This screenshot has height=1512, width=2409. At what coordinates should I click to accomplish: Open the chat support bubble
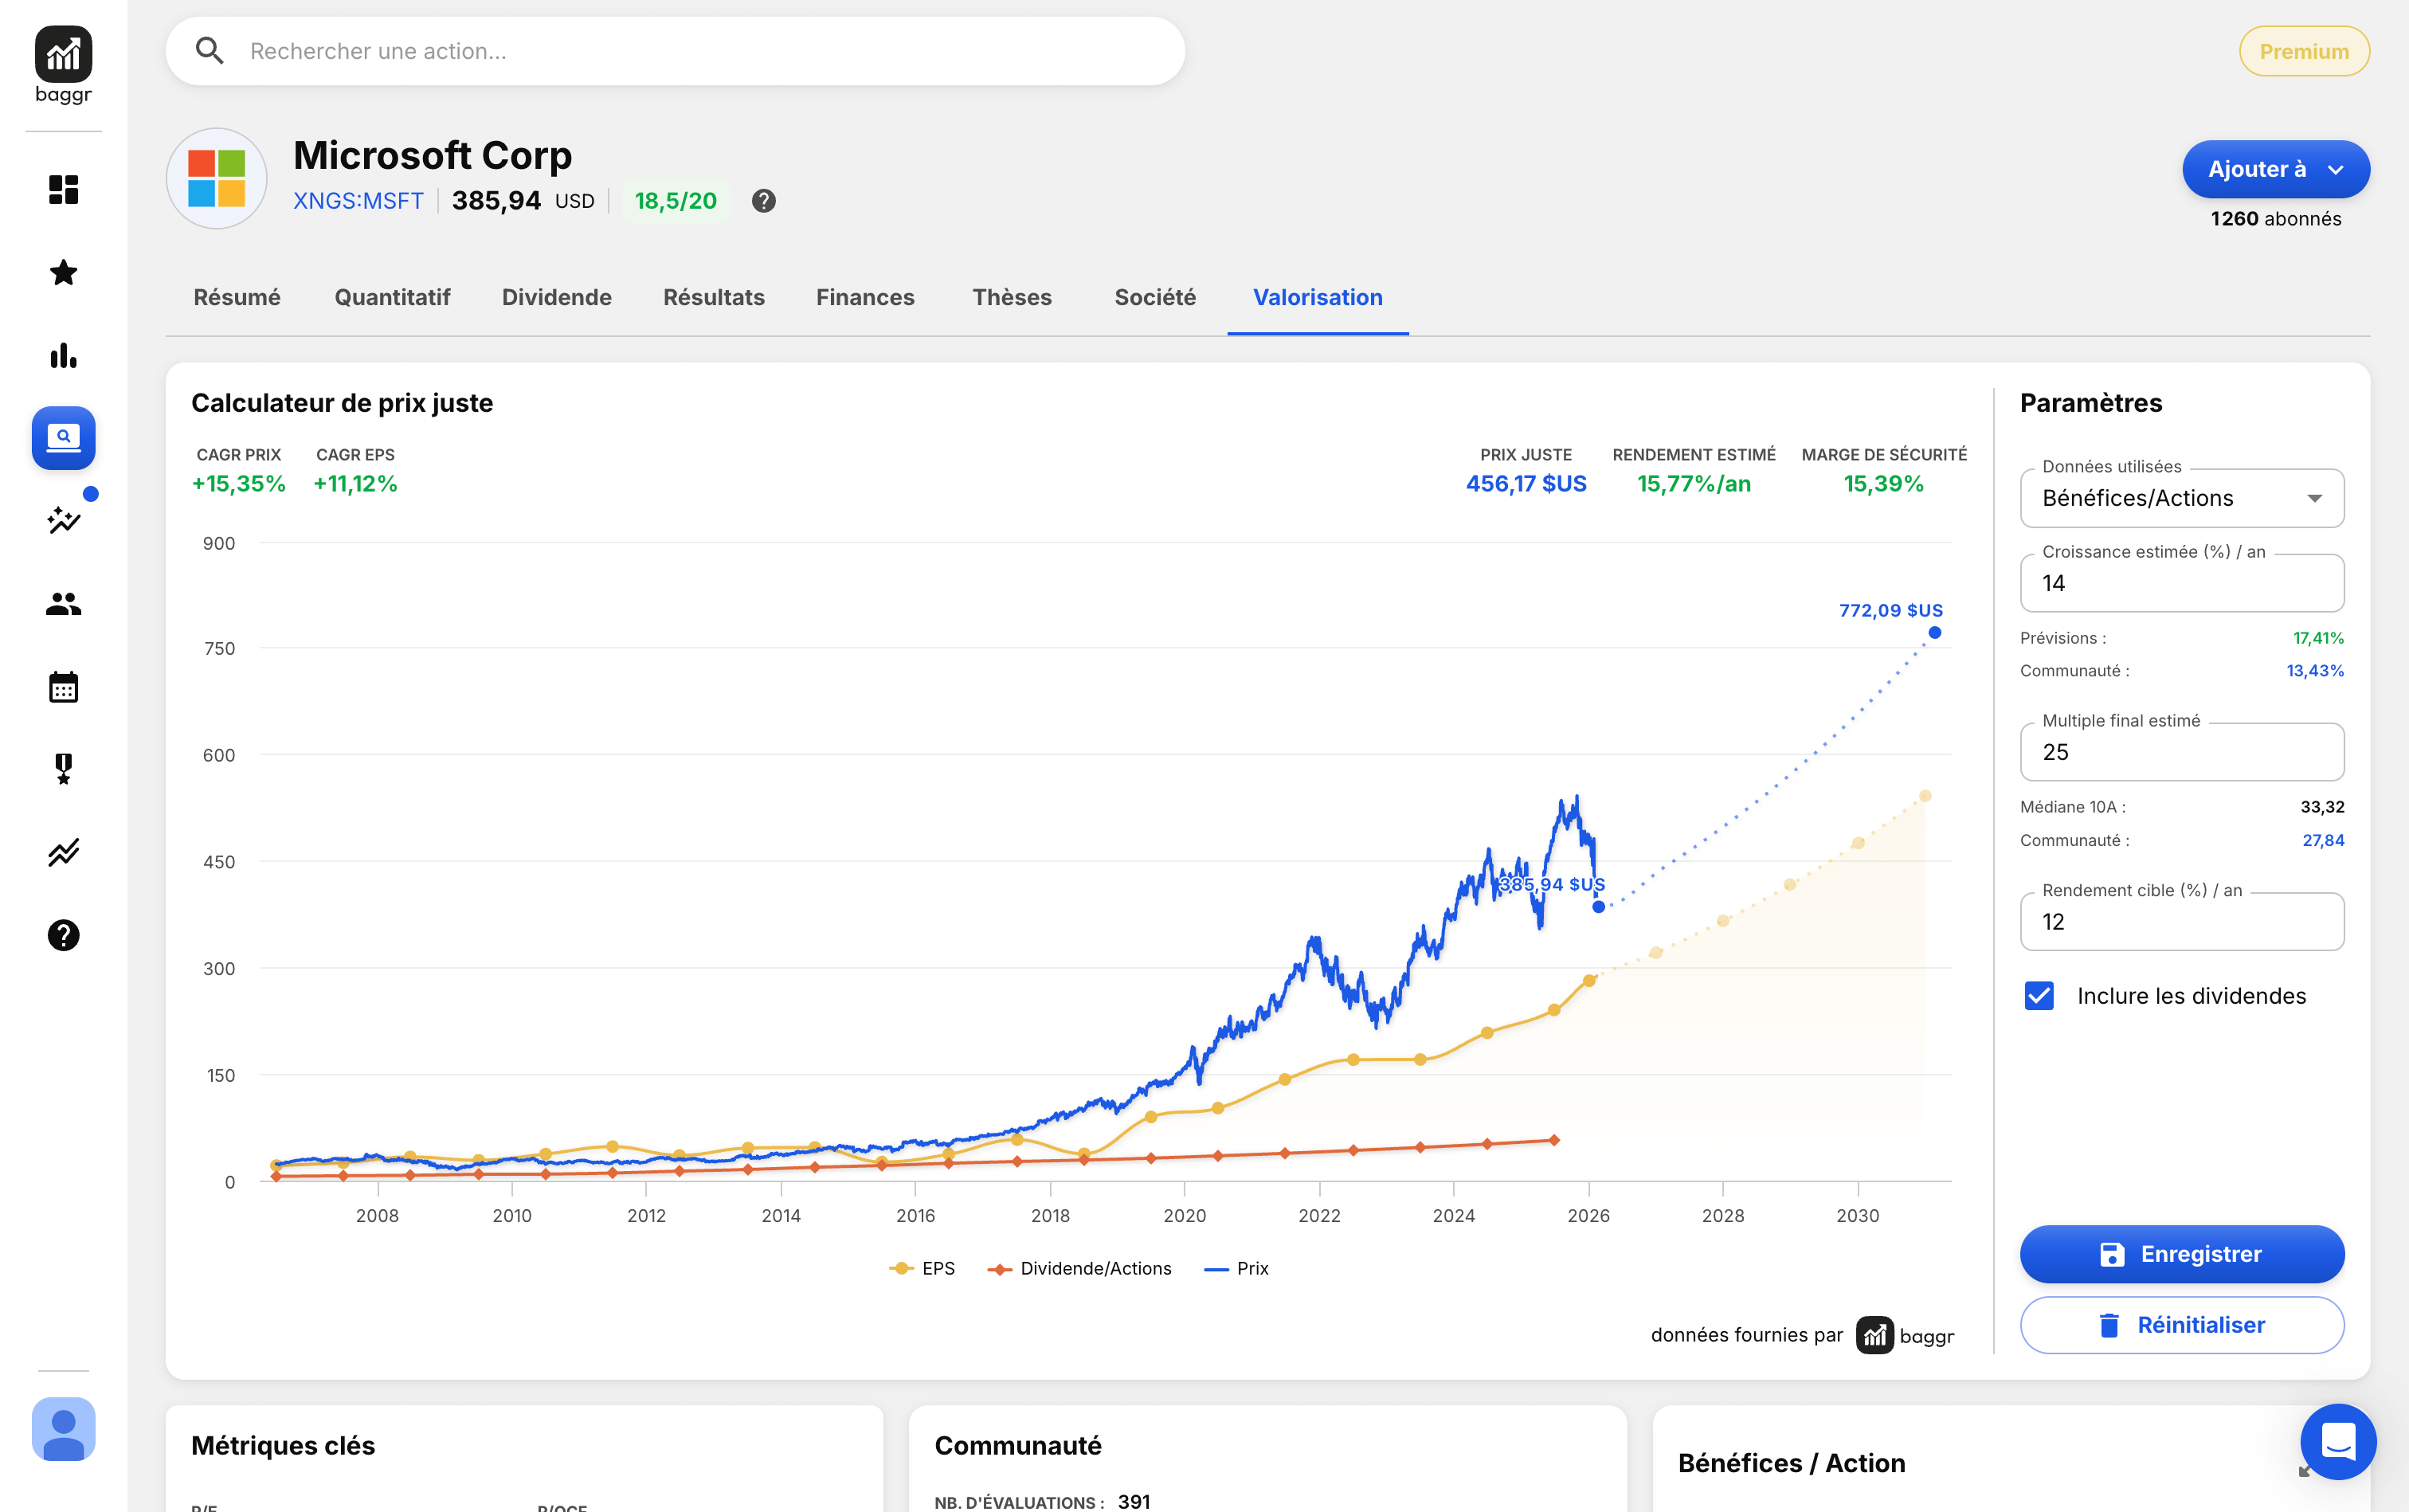[x=2337, y=1441]
